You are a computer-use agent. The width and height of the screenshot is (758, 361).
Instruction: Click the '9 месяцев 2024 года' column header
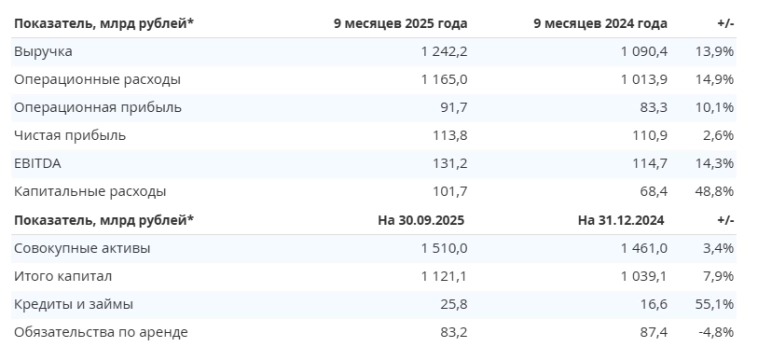tap(600, 24)
